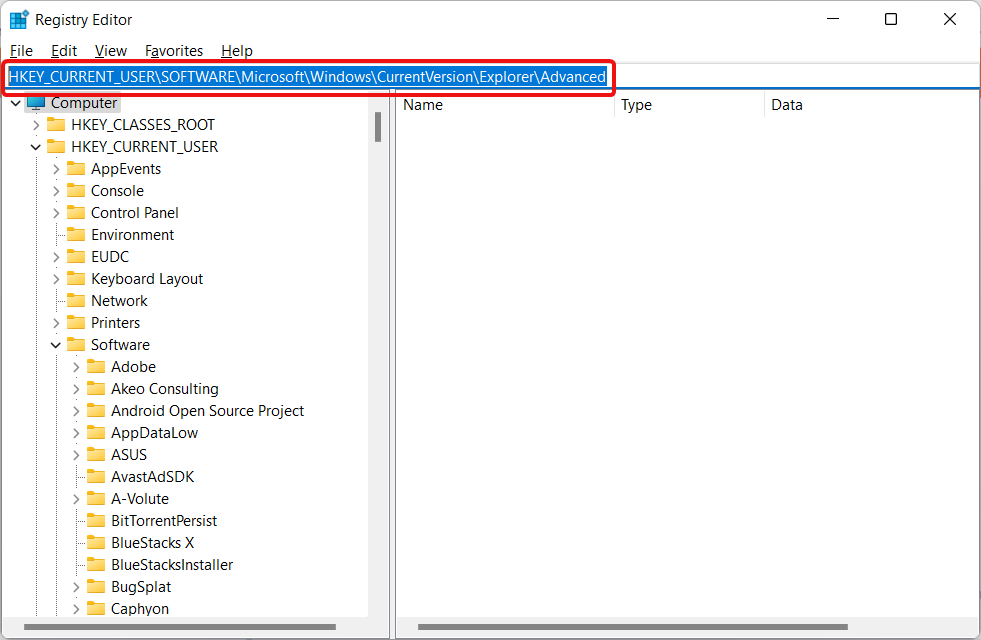The image size is (981, 640).
Task: Select the BlueStacks X key label
Action: (x=153, y=542)
